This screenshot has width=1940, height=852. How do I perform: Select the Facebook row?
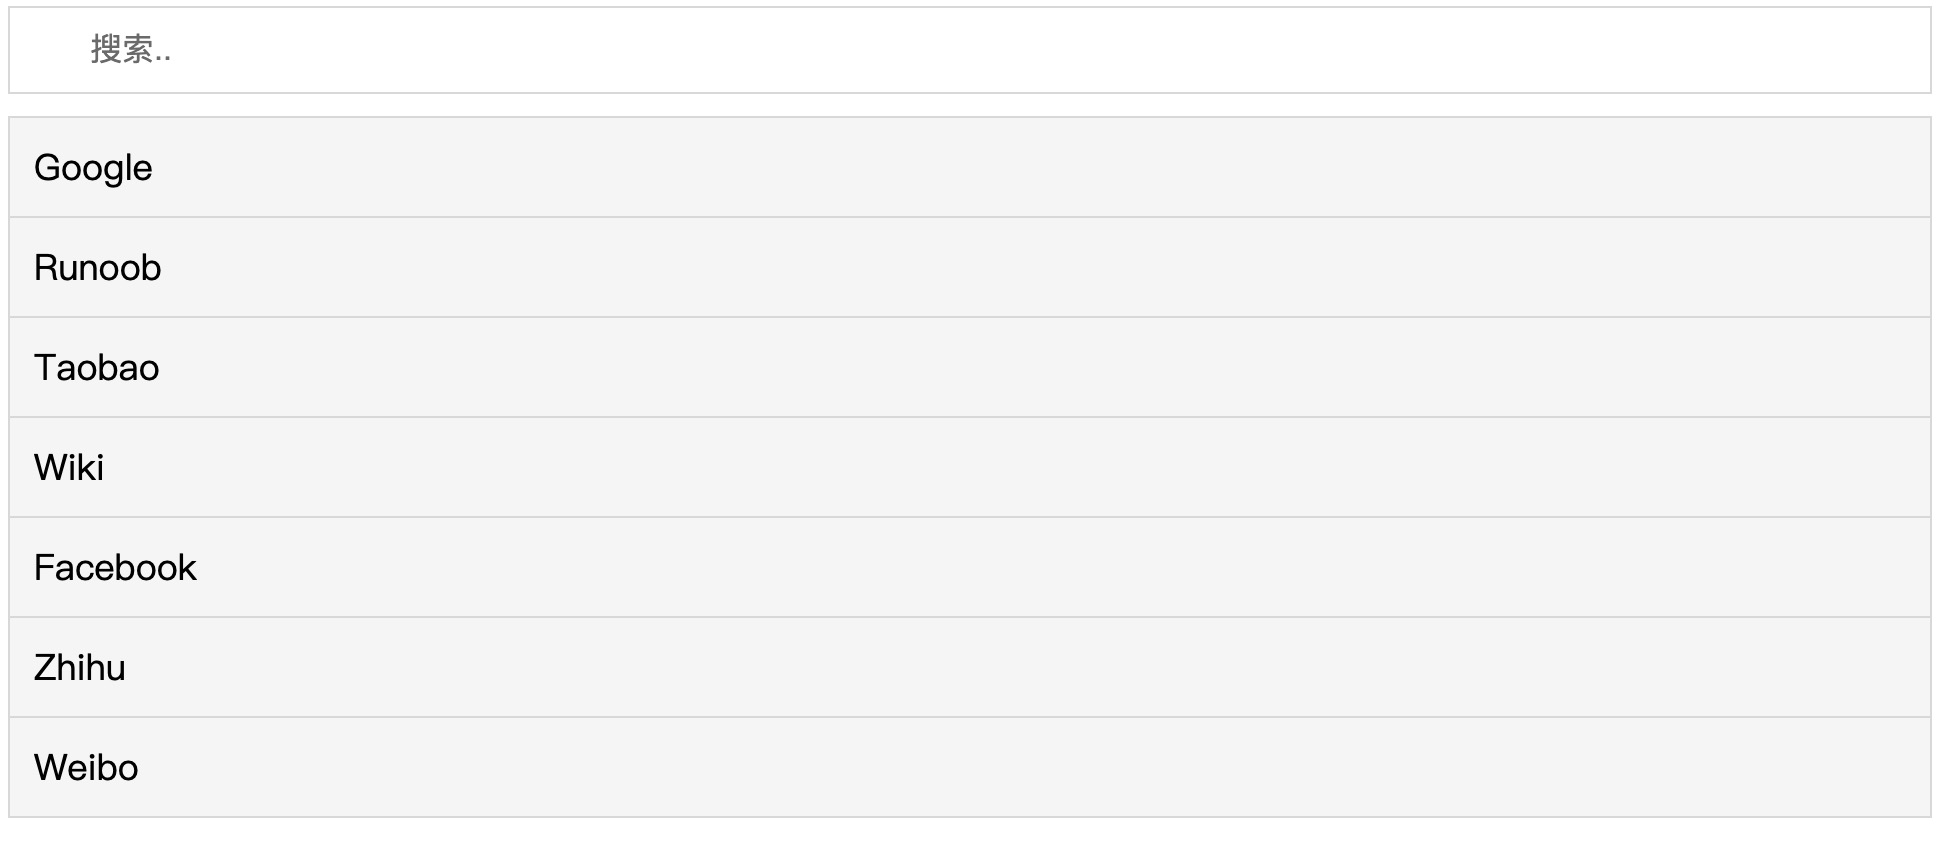tap(970, 567)
